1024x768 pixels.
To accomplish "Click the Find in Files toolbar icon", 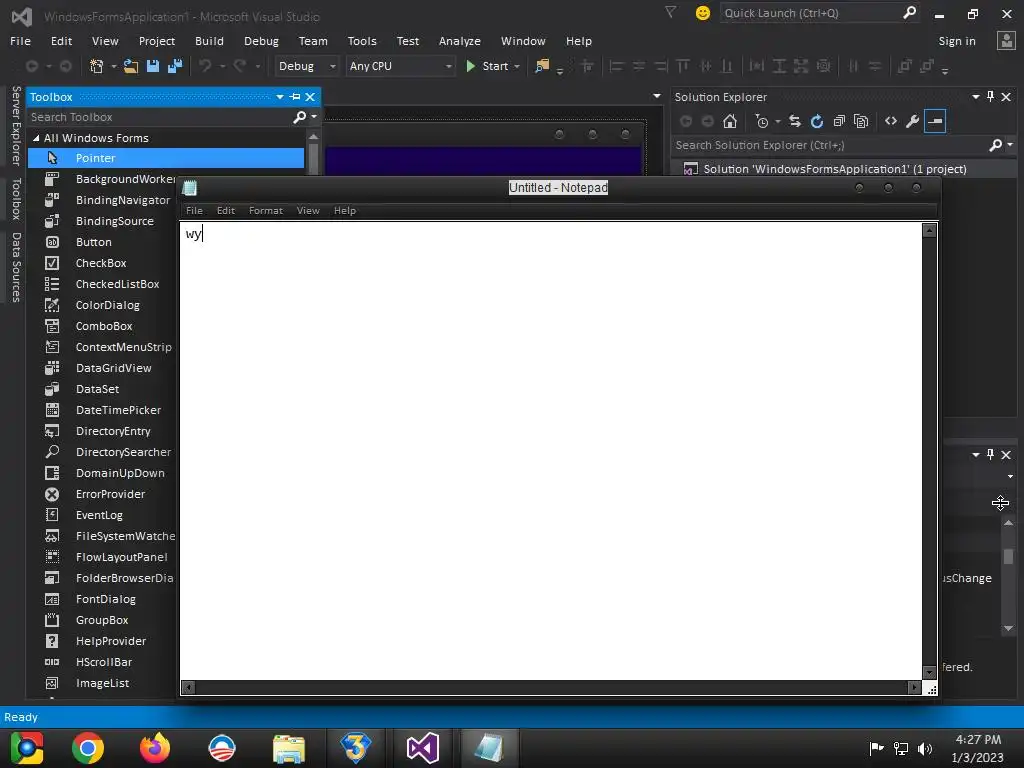I will tap(542, 66).
